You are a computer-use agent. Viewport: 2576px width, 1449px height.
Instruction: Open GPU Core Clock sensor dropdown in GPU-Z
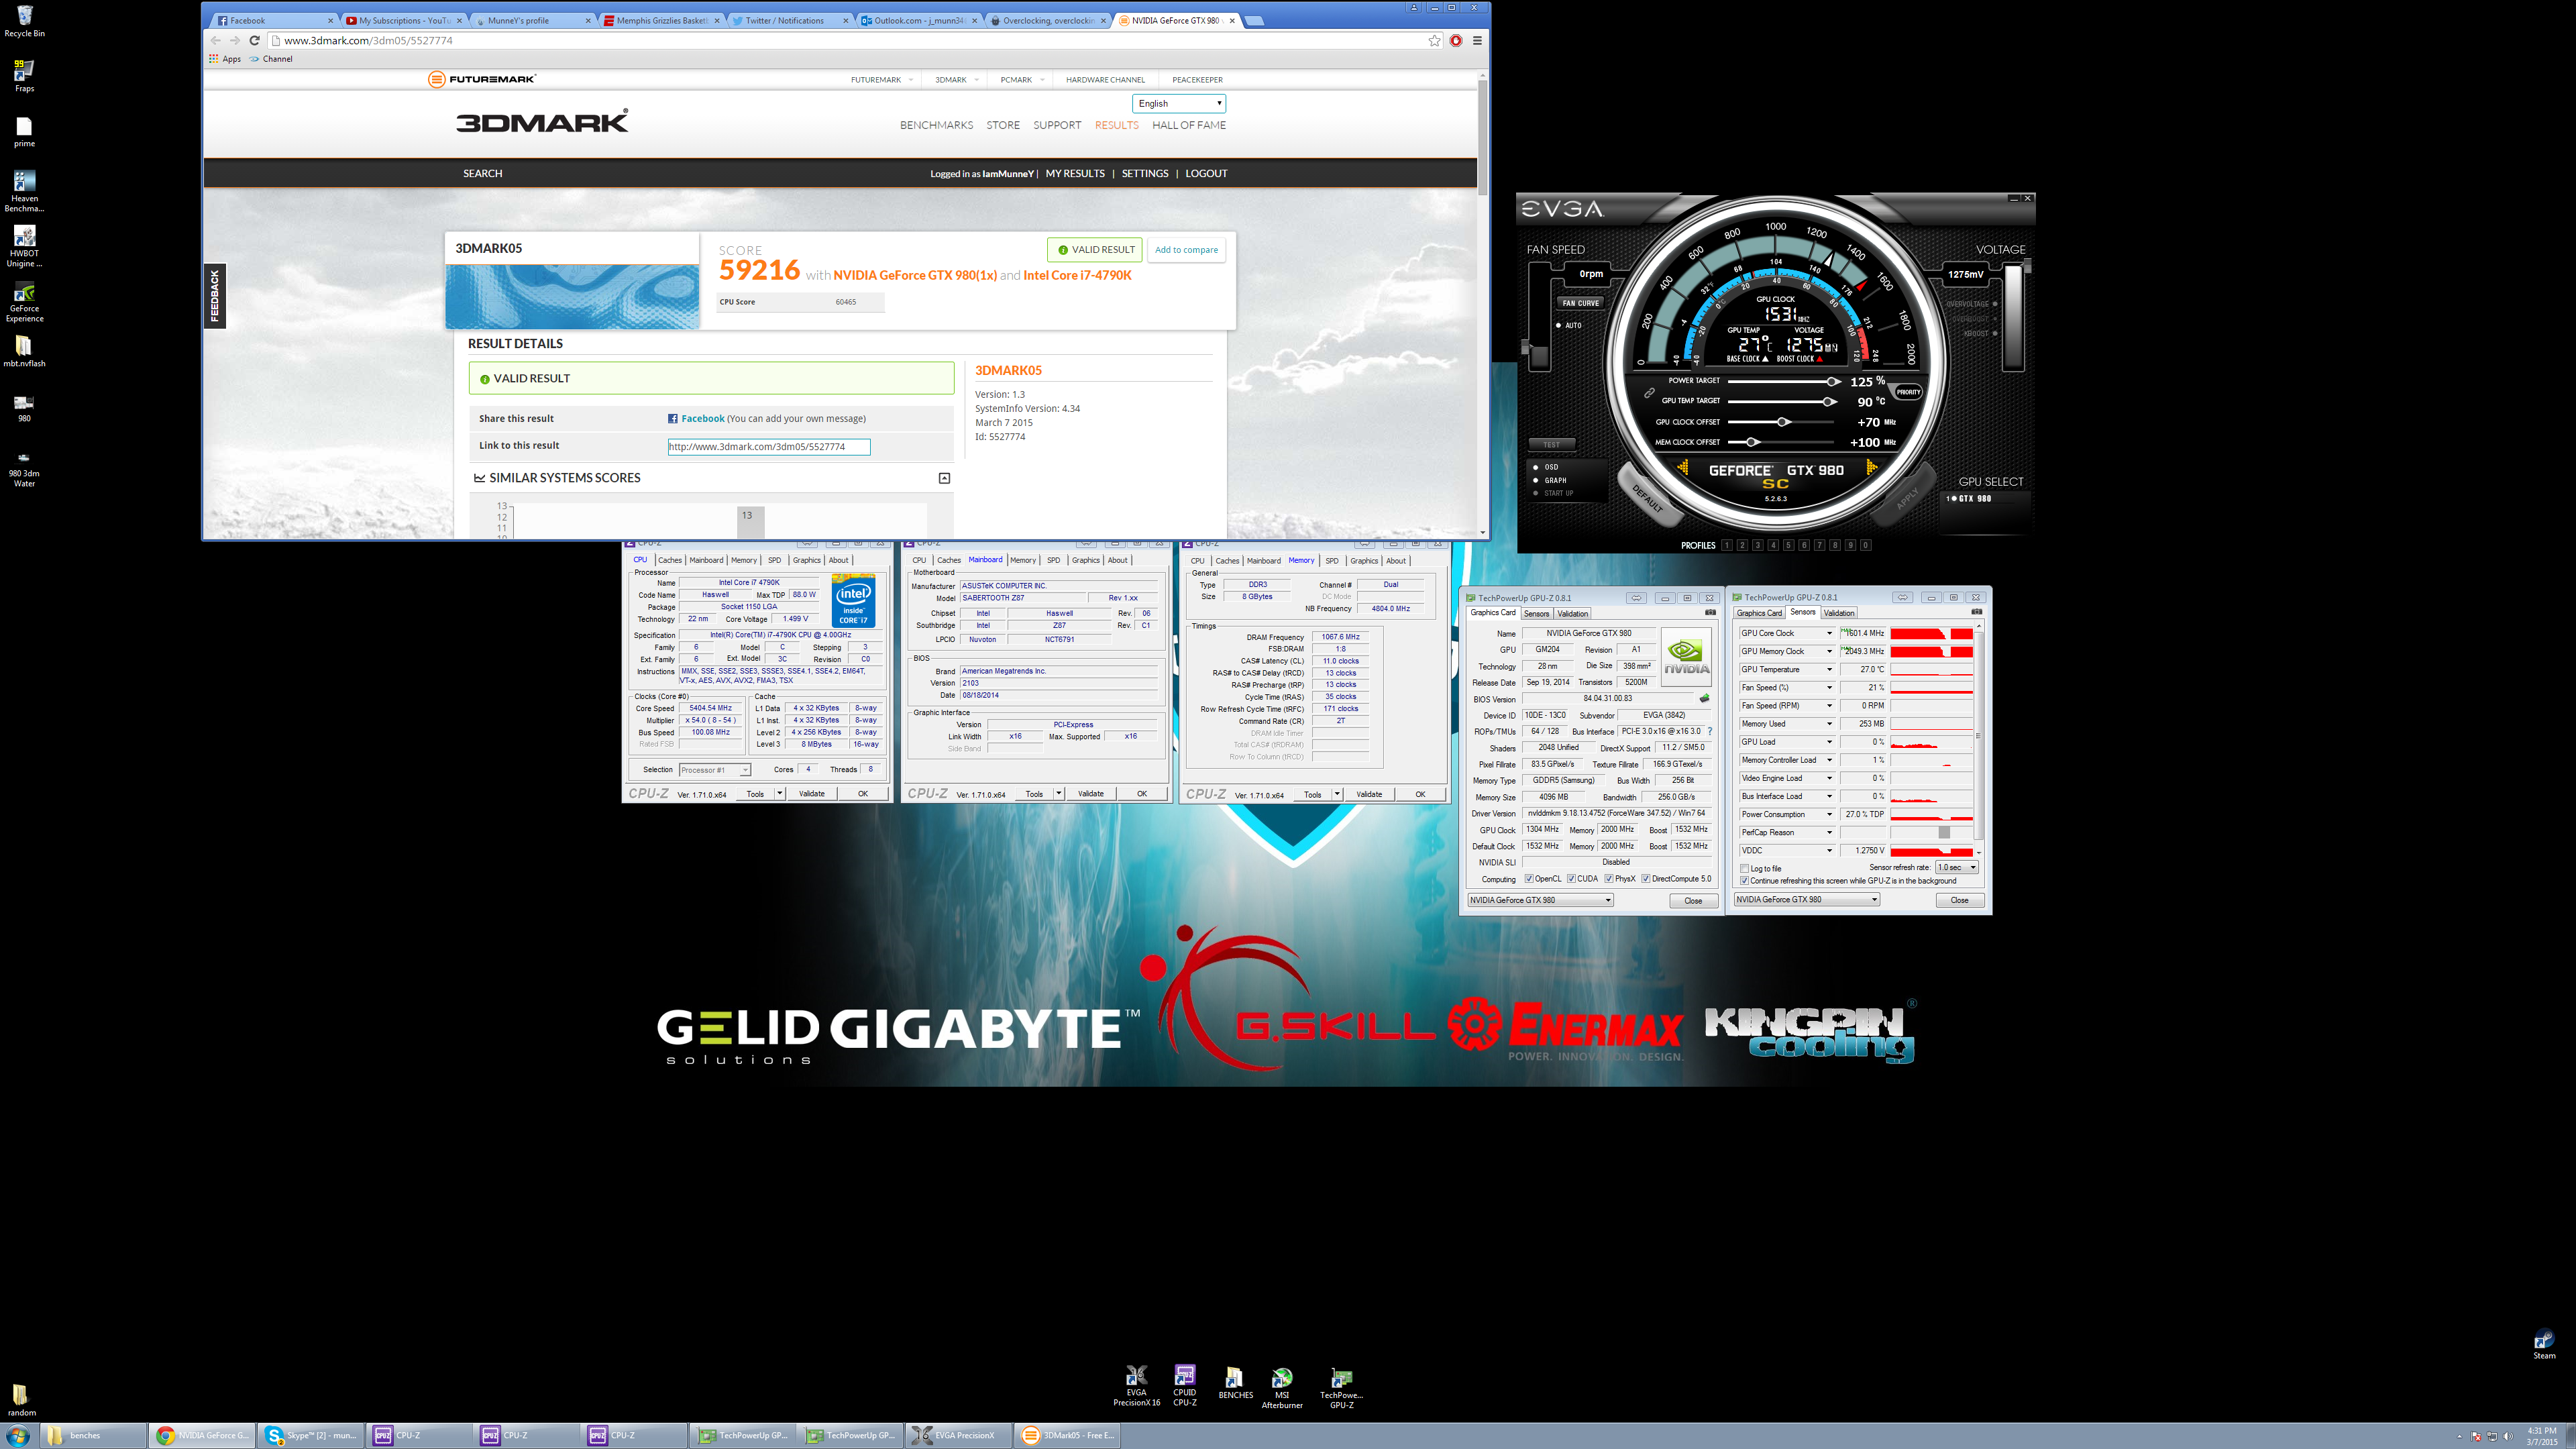[x=1829, y=633]
